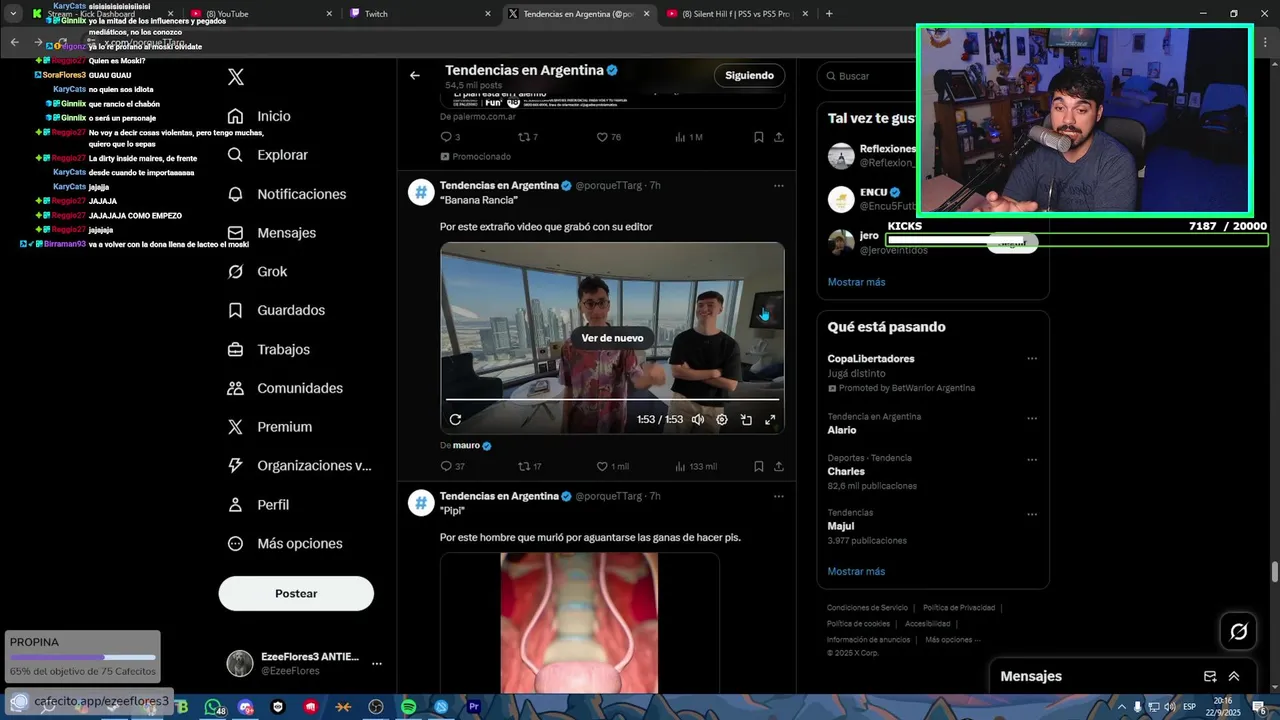The height and width of the screenshot is (720, 1280).
Task: Open Mostrar más under Tal vez te guste
Action: coord(856,282)
